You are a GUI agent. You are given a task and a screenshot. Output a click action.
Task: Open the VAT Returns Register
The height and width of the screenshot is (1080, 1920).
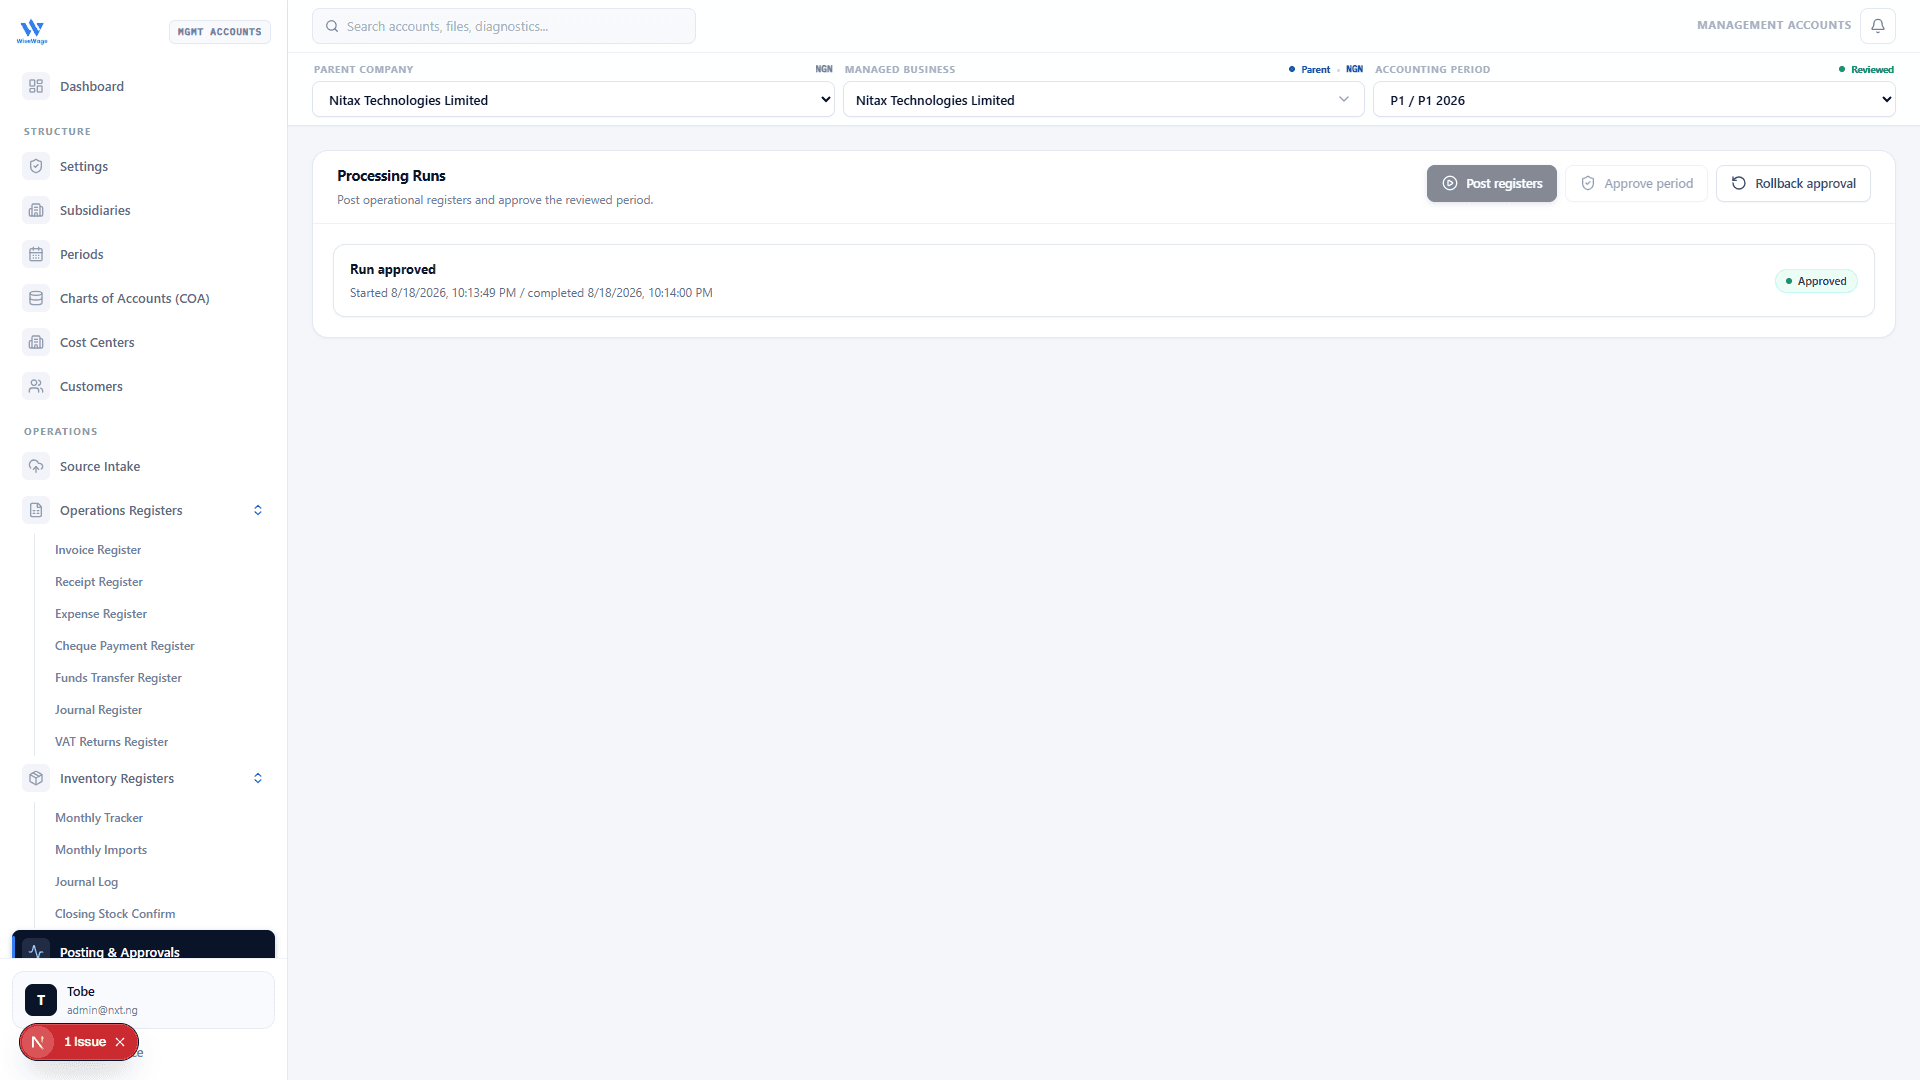point(111,742)
